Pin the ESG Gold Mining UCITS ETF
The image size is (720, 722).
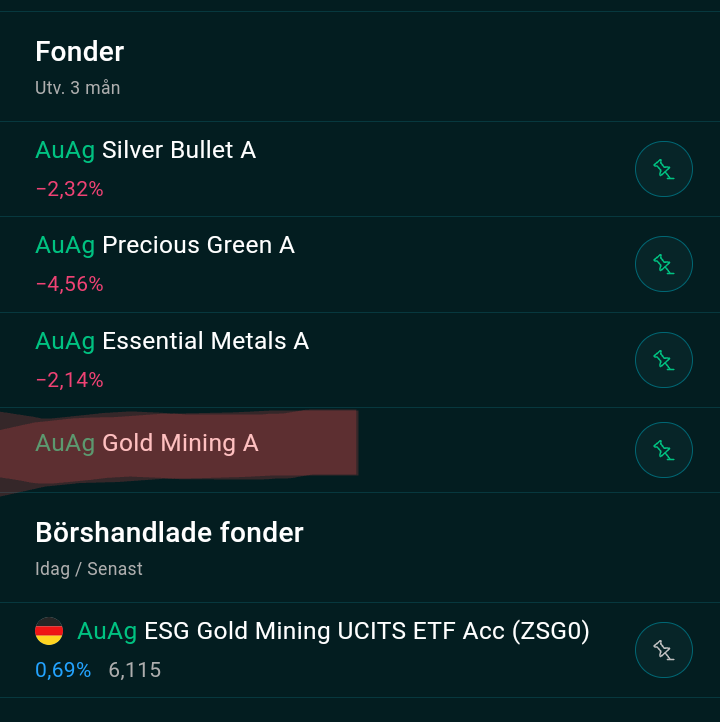tap(663, 651)
